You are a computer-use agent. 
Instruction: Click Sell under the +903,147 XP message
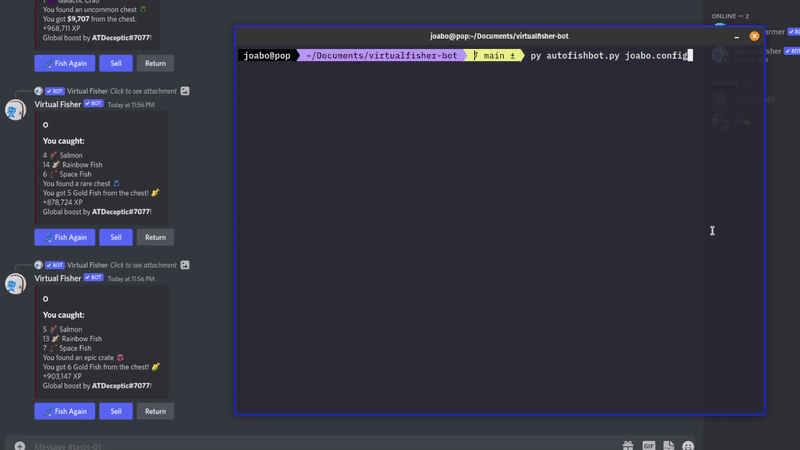pos(116,411)
